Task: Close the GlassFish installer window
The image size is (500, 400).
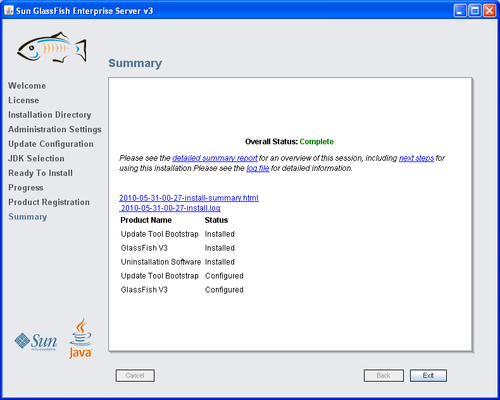Action: click(x=489, y=11)
